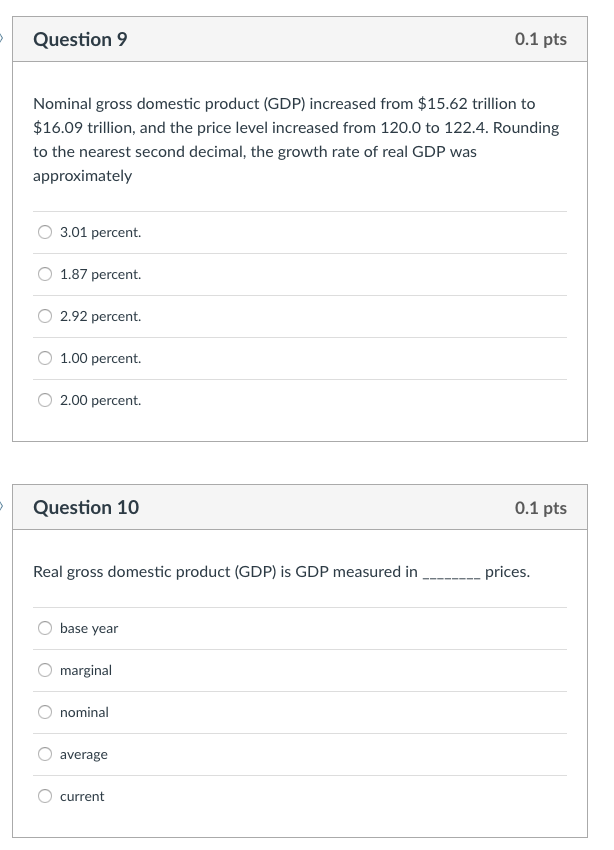Choose the 2.00 percent option
This screenshot has height=850, width=614.
click(45, 400)
